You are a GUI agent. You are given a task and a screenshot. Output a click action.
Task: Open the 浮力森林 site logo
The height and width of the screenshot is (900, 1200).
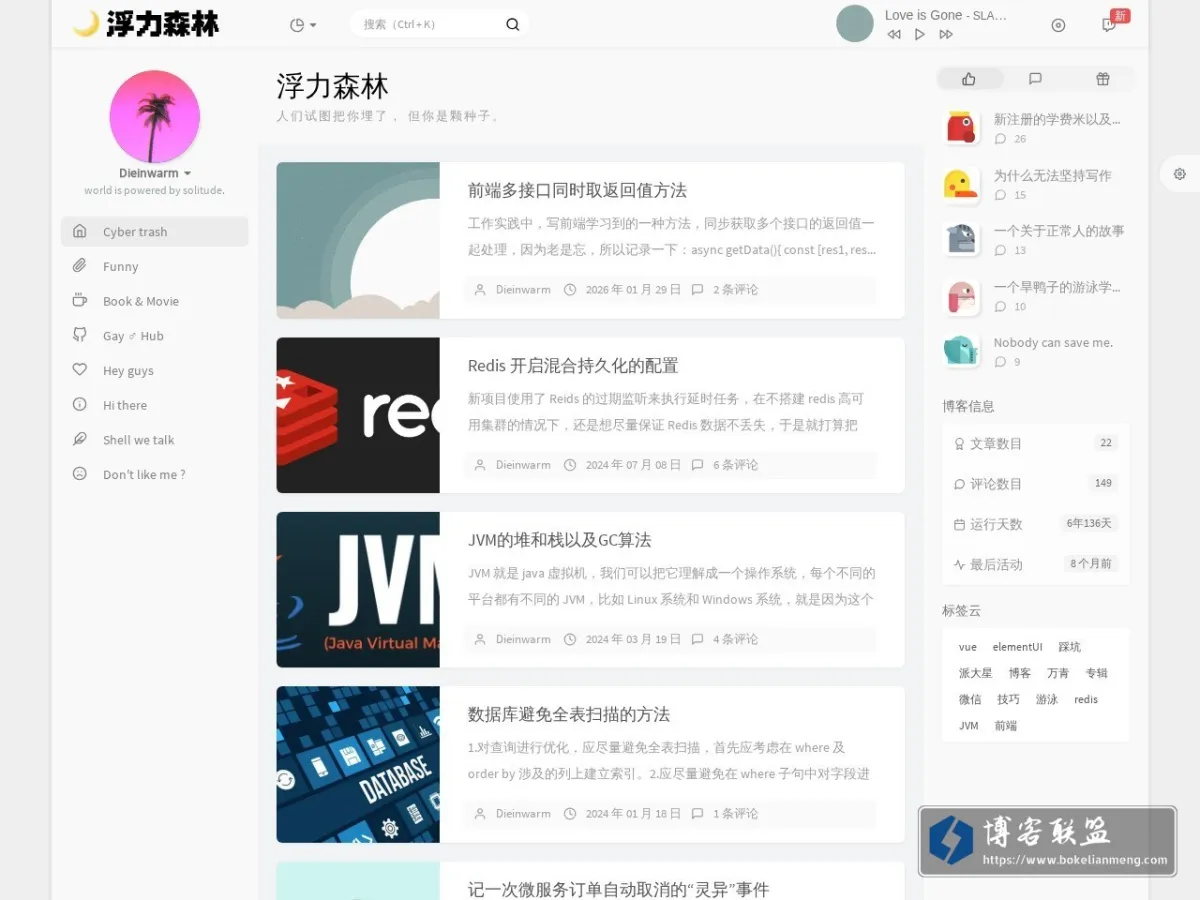click(146, 24)
